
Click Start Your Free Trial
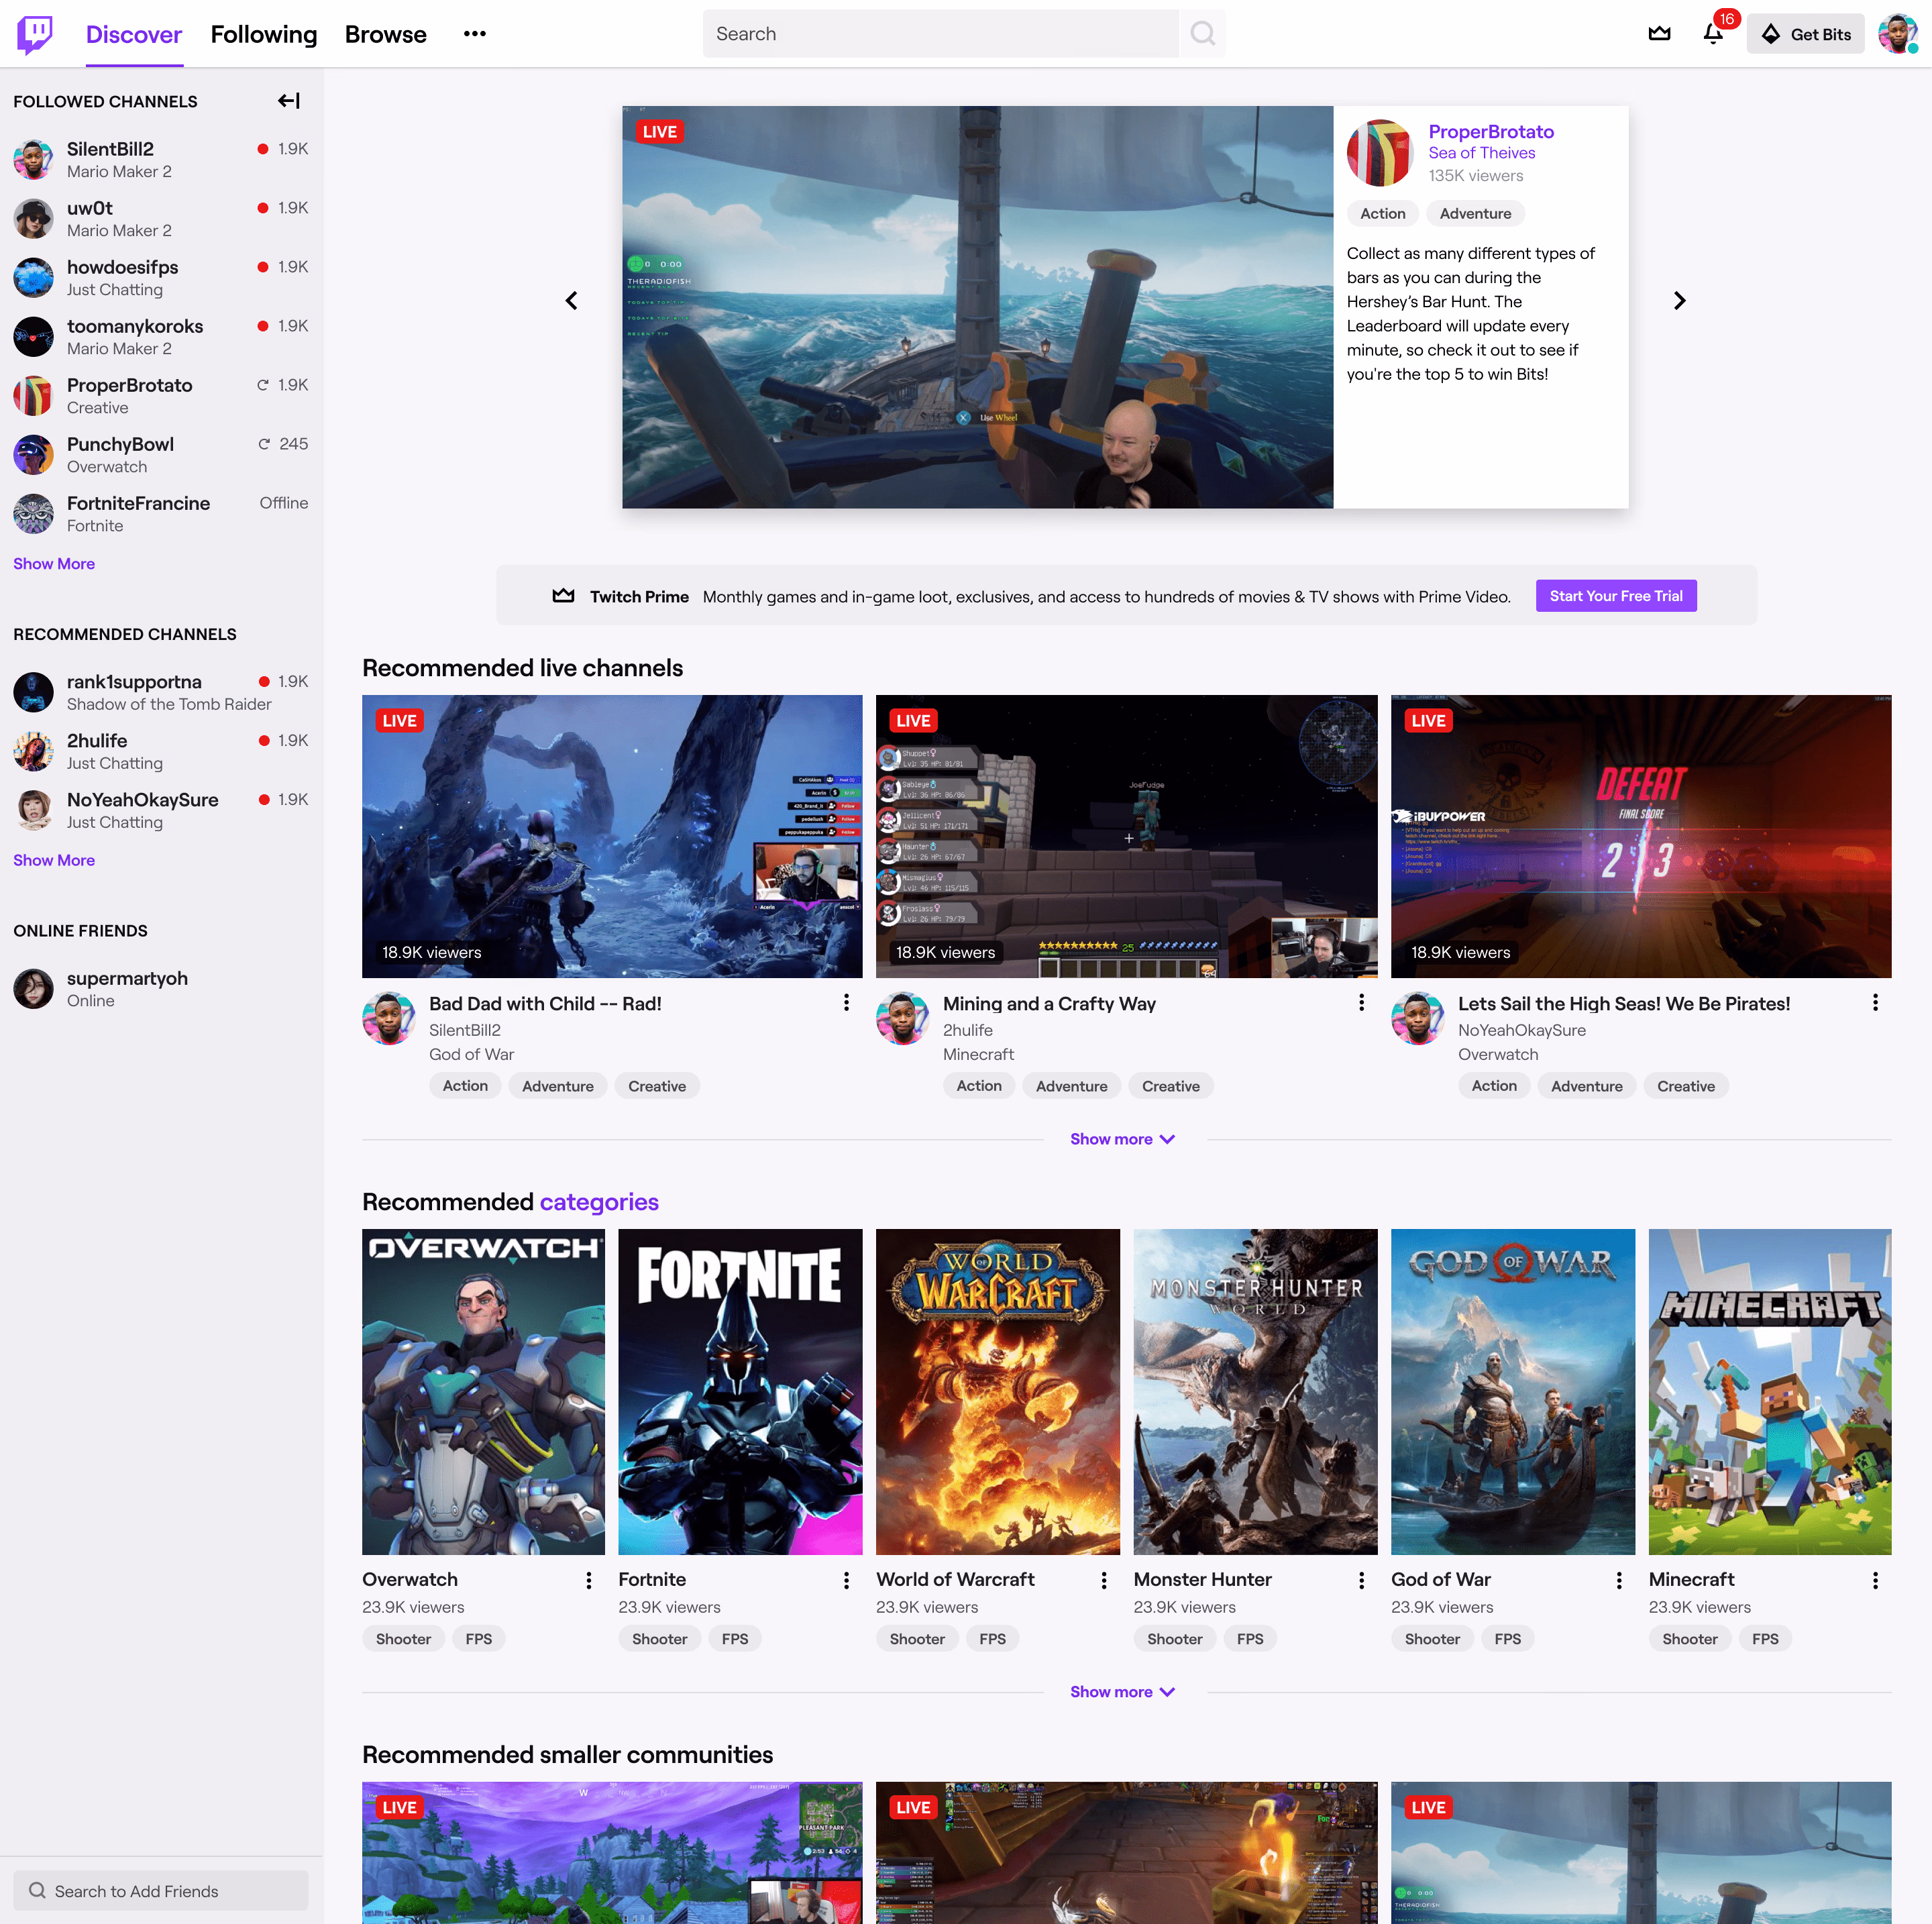click(x=1616, y=595)
